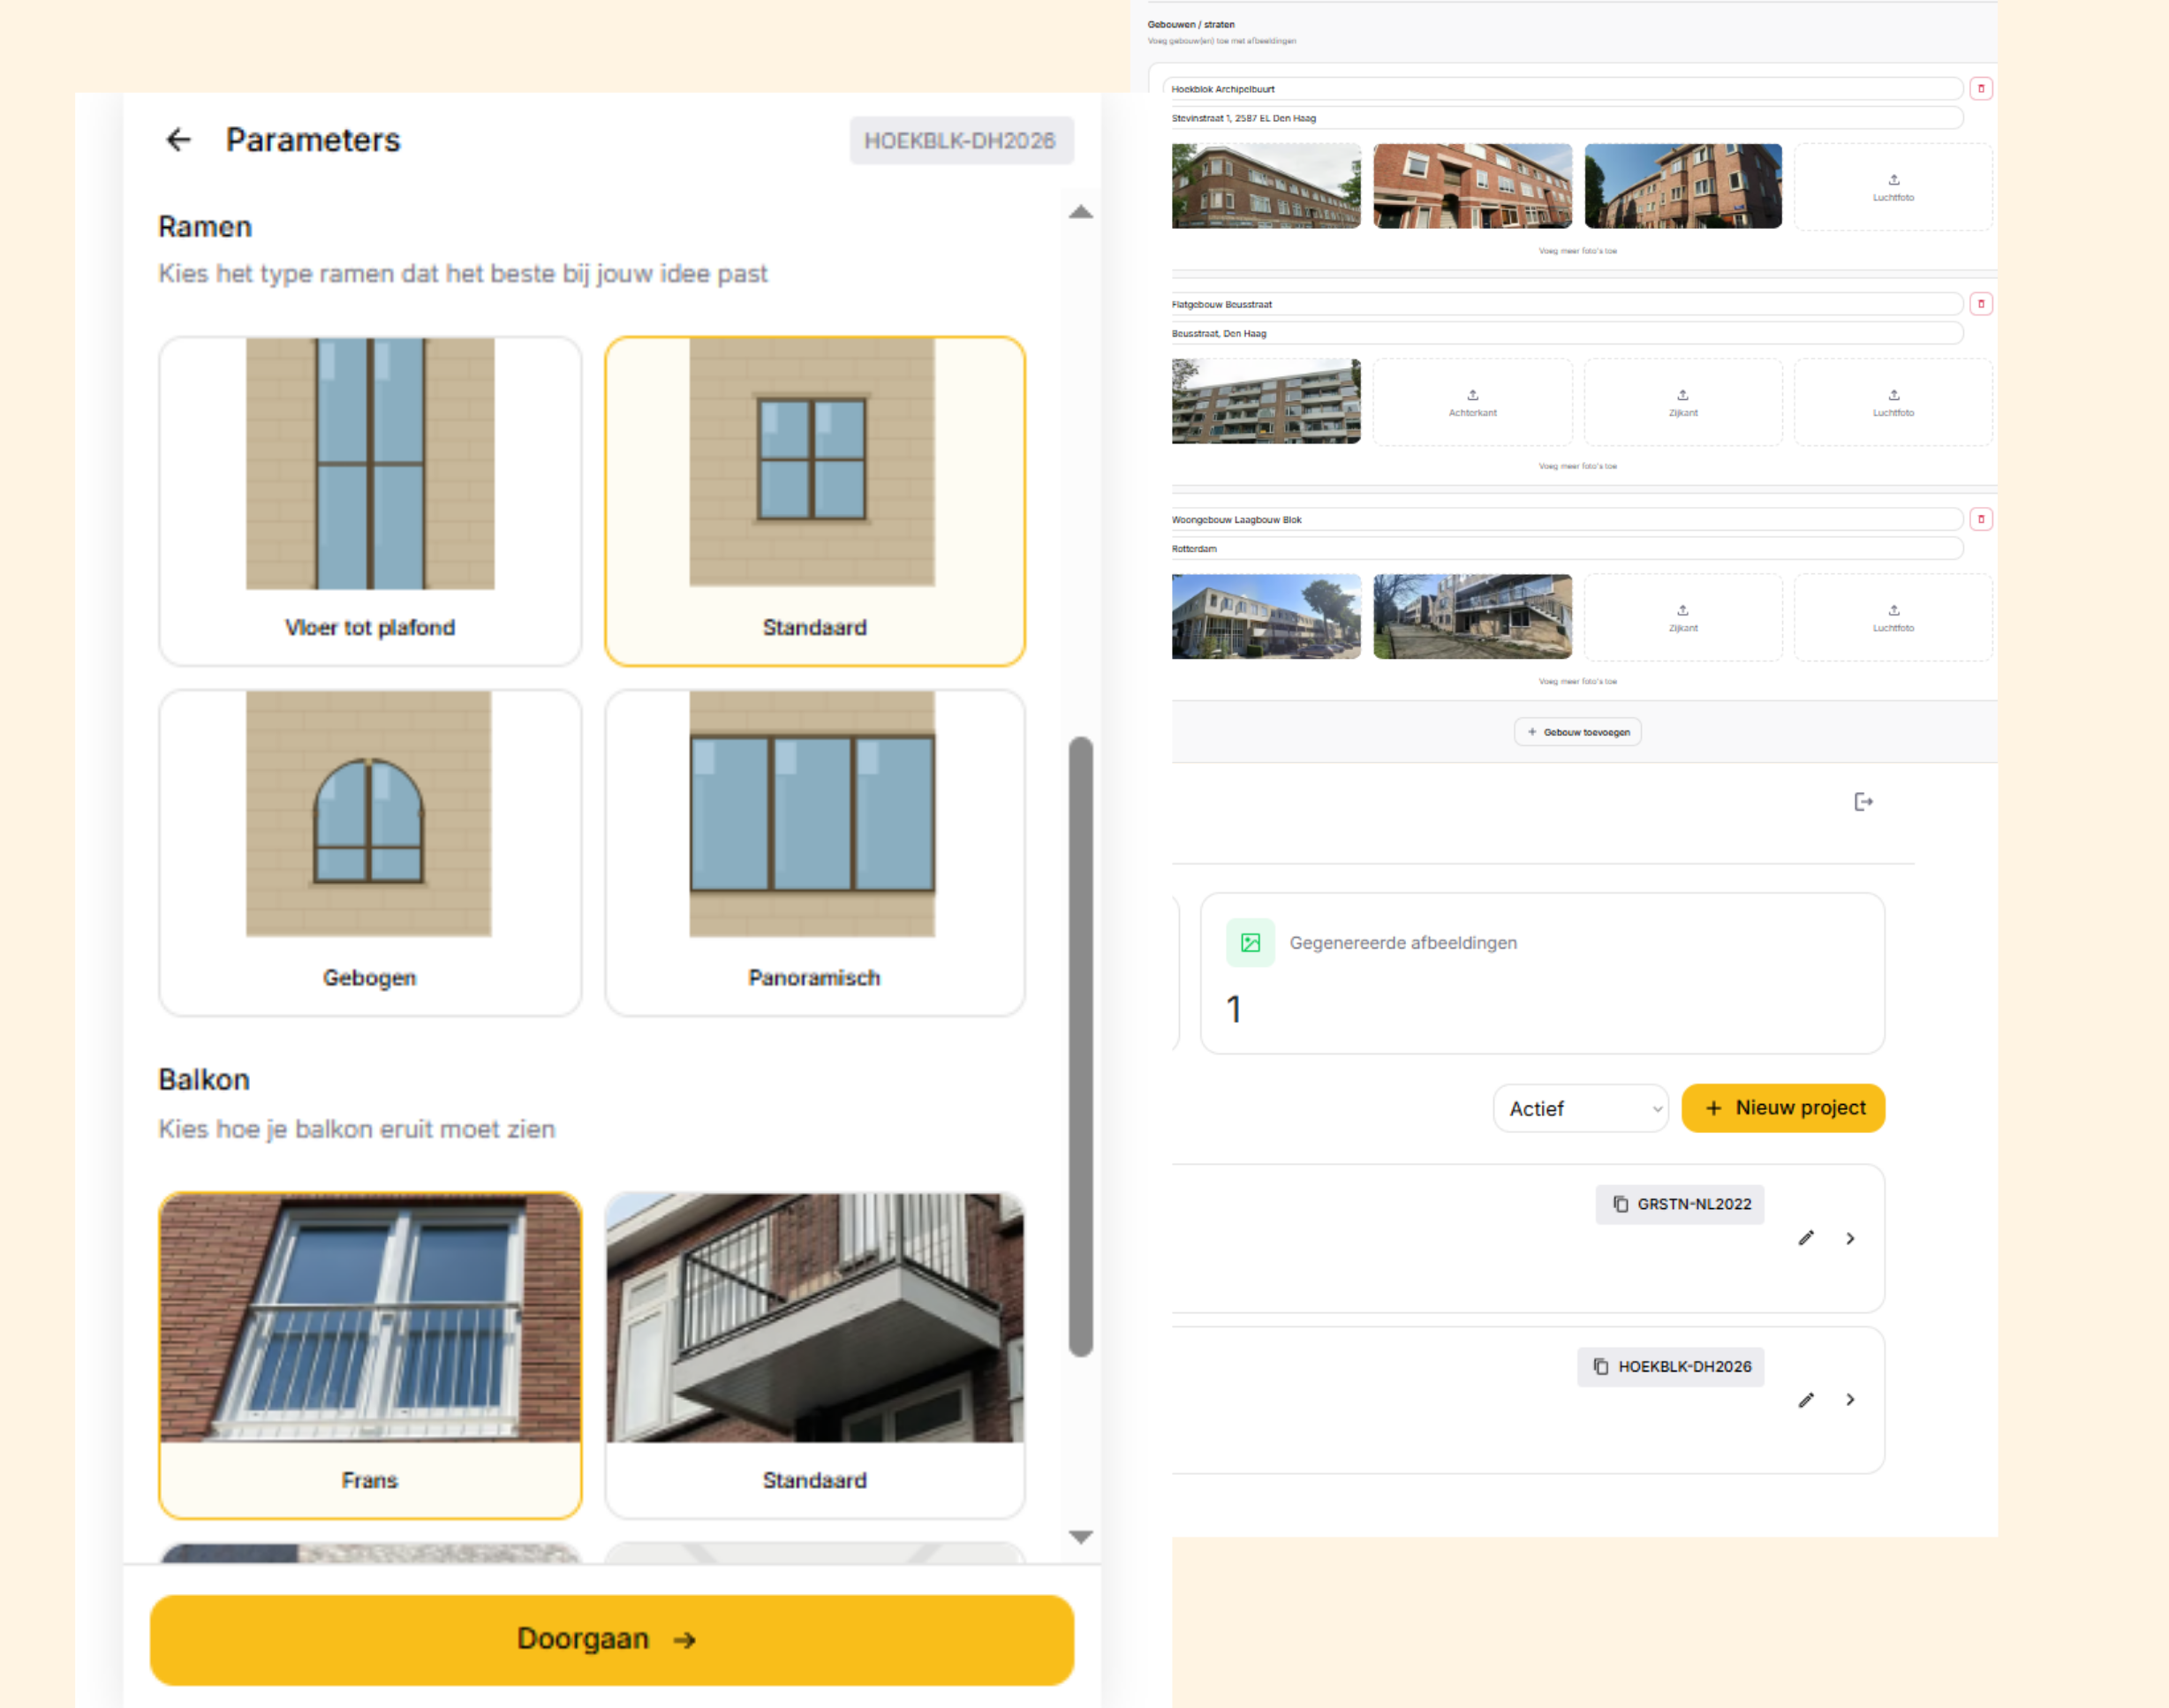2169x1708 pixels.
Task: Click Voeg meer foto's toe under Hoekblok Archipelbuurt
Action: [1577, 251]
